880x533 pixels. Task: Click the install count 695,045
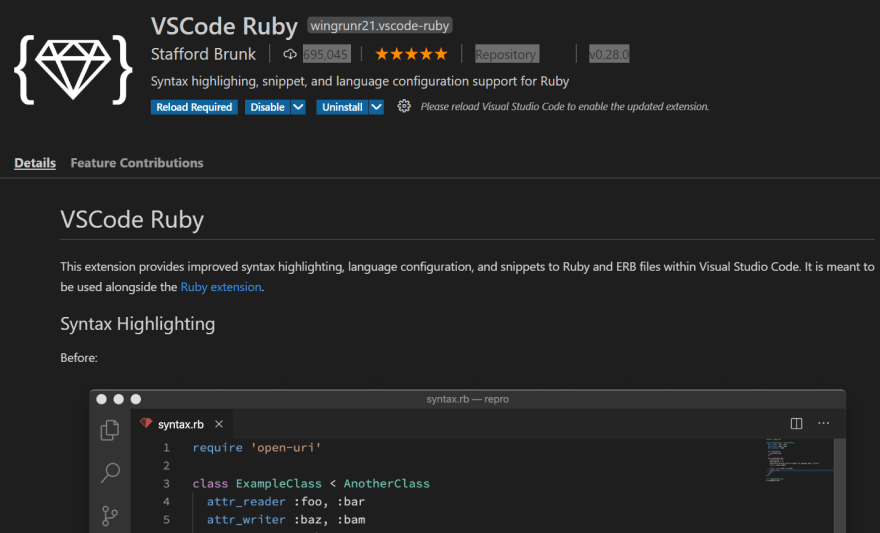click(326, 54)
